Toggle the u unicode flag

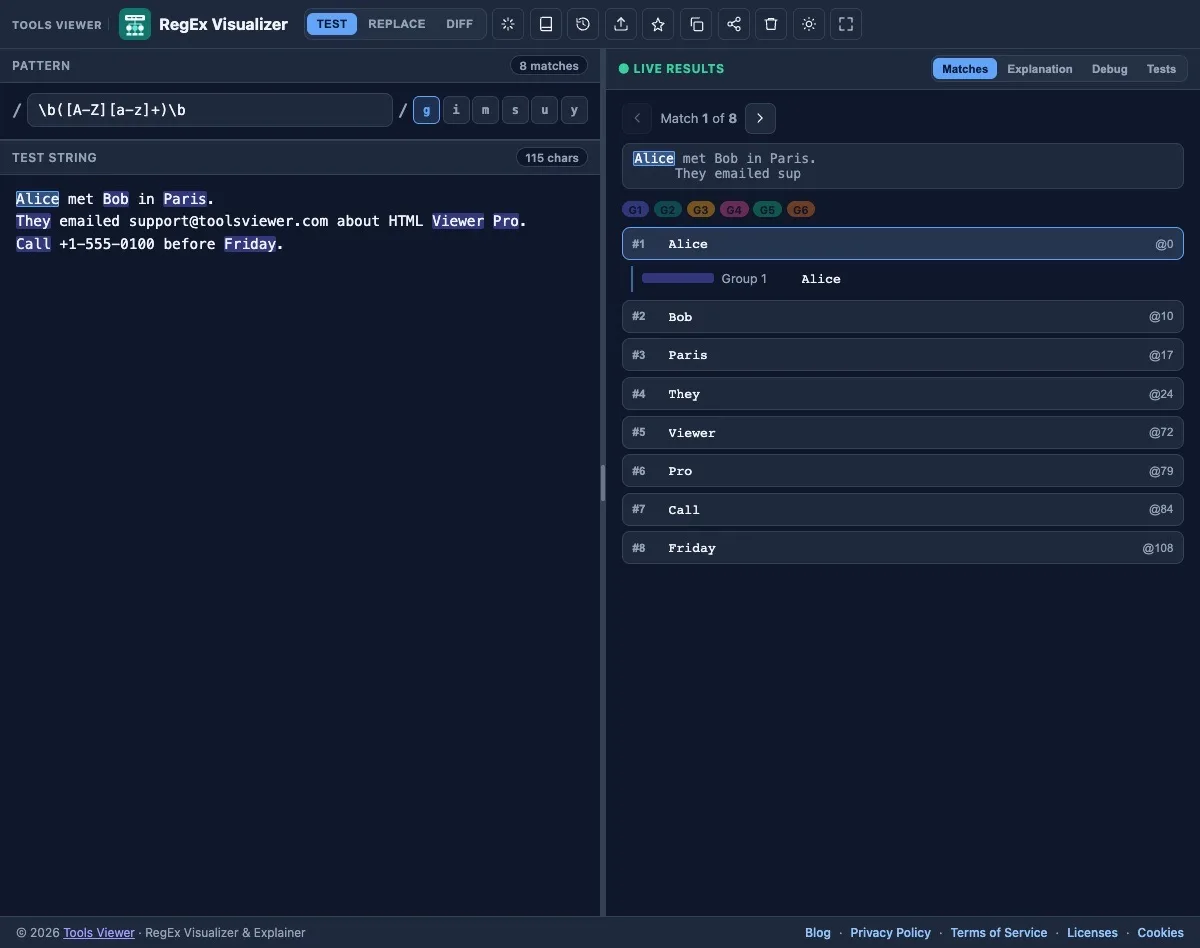pos(544,110)
